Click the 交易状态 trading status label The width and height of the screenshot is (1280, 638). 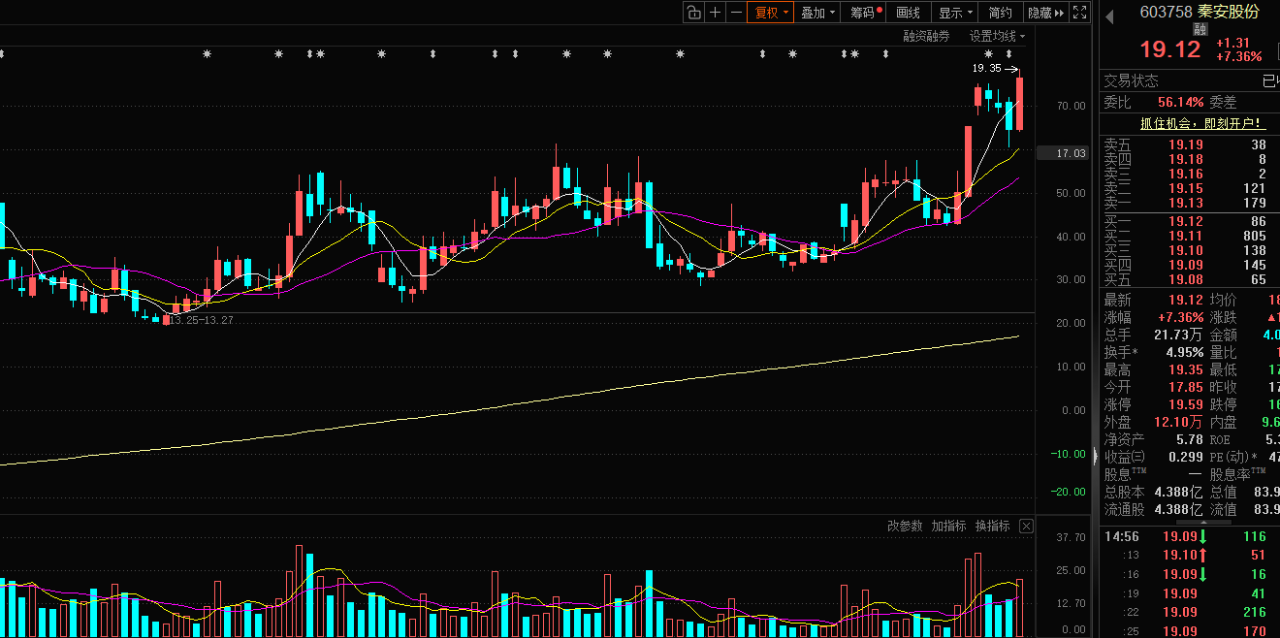(x=1131, y=81)
